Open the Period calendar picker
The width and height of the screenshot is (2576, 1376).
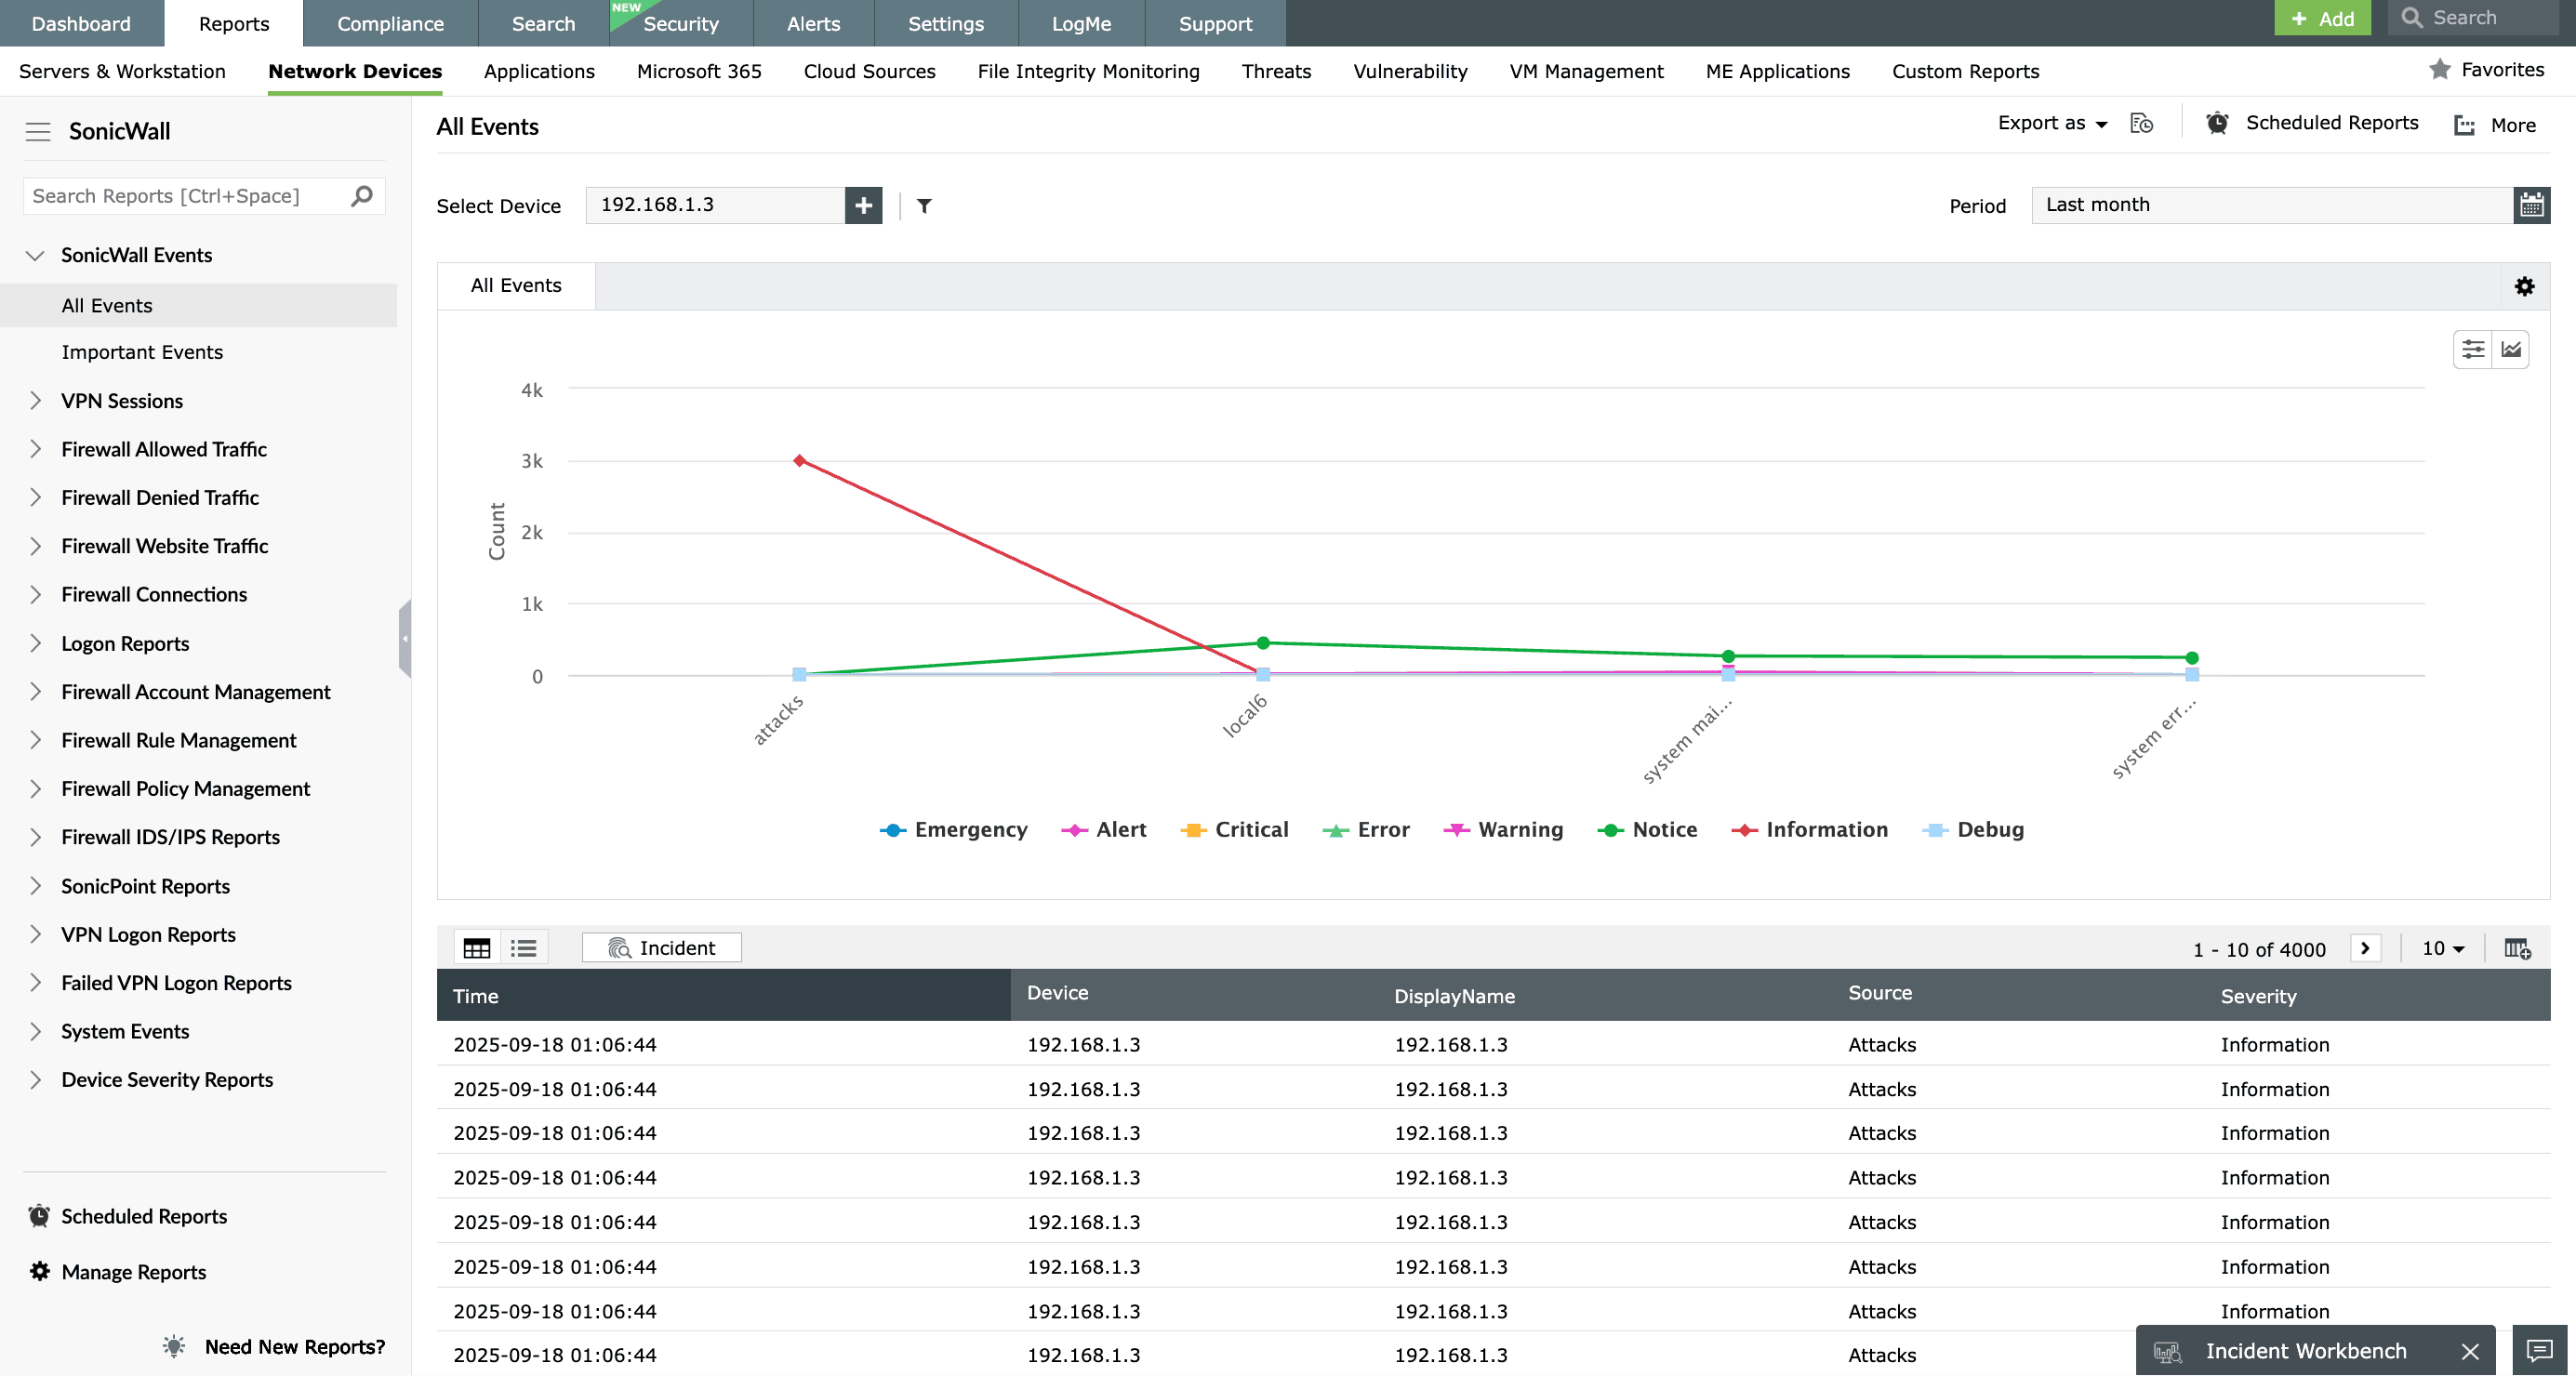(x=2531, y=206)
